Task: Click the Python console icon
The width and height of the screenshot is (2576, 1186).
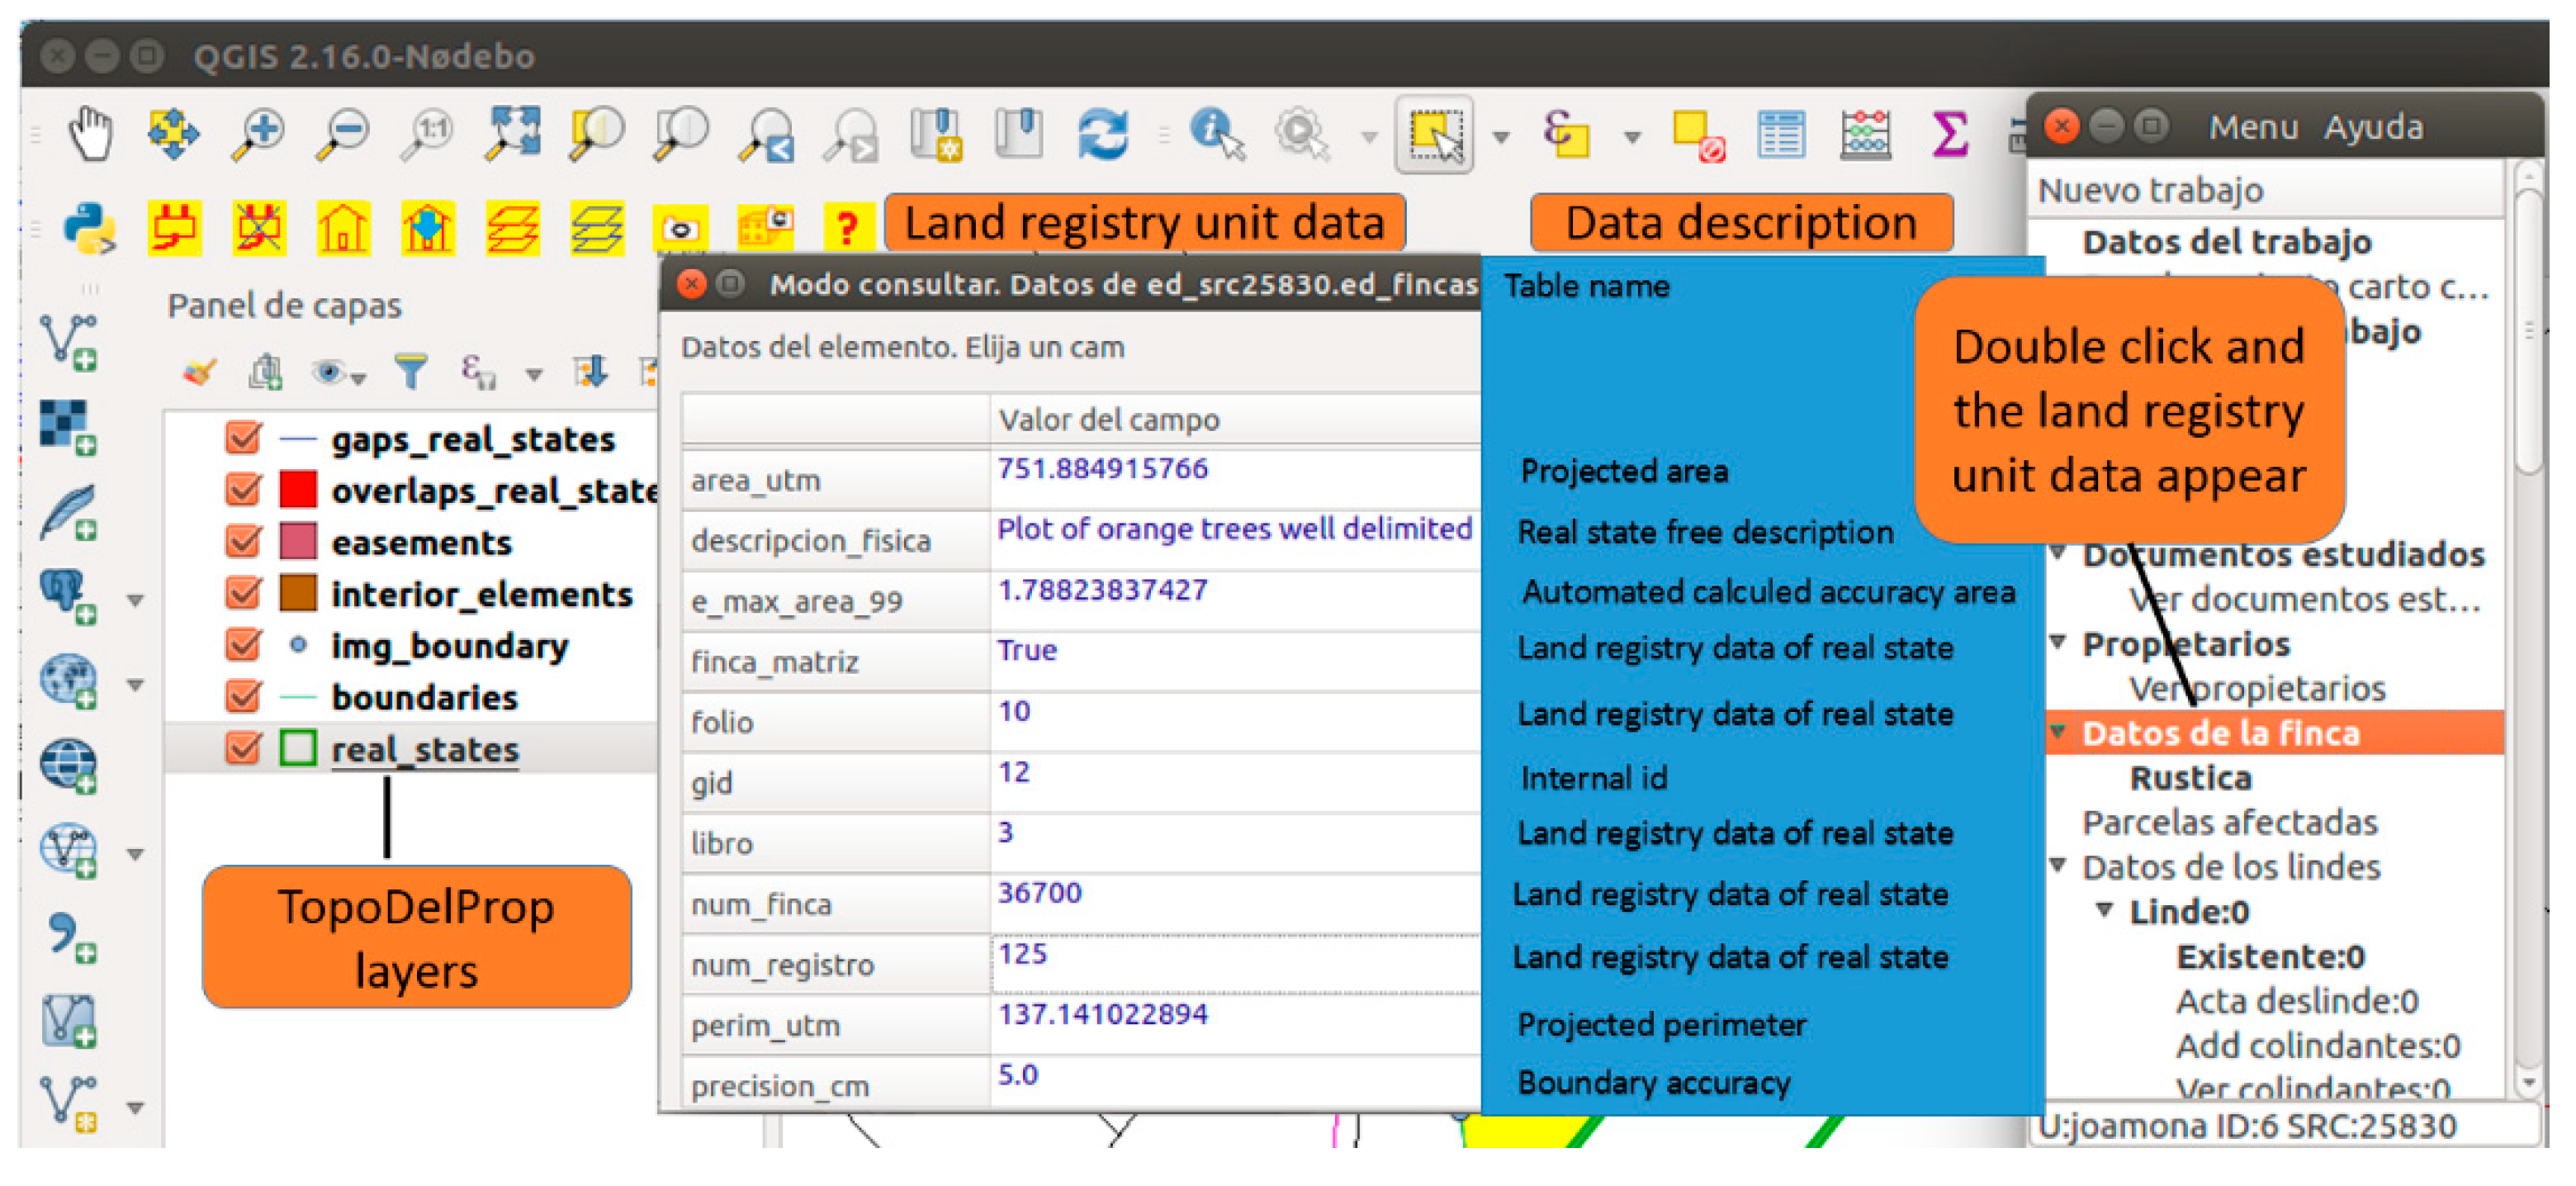Action: coord(90,226)
